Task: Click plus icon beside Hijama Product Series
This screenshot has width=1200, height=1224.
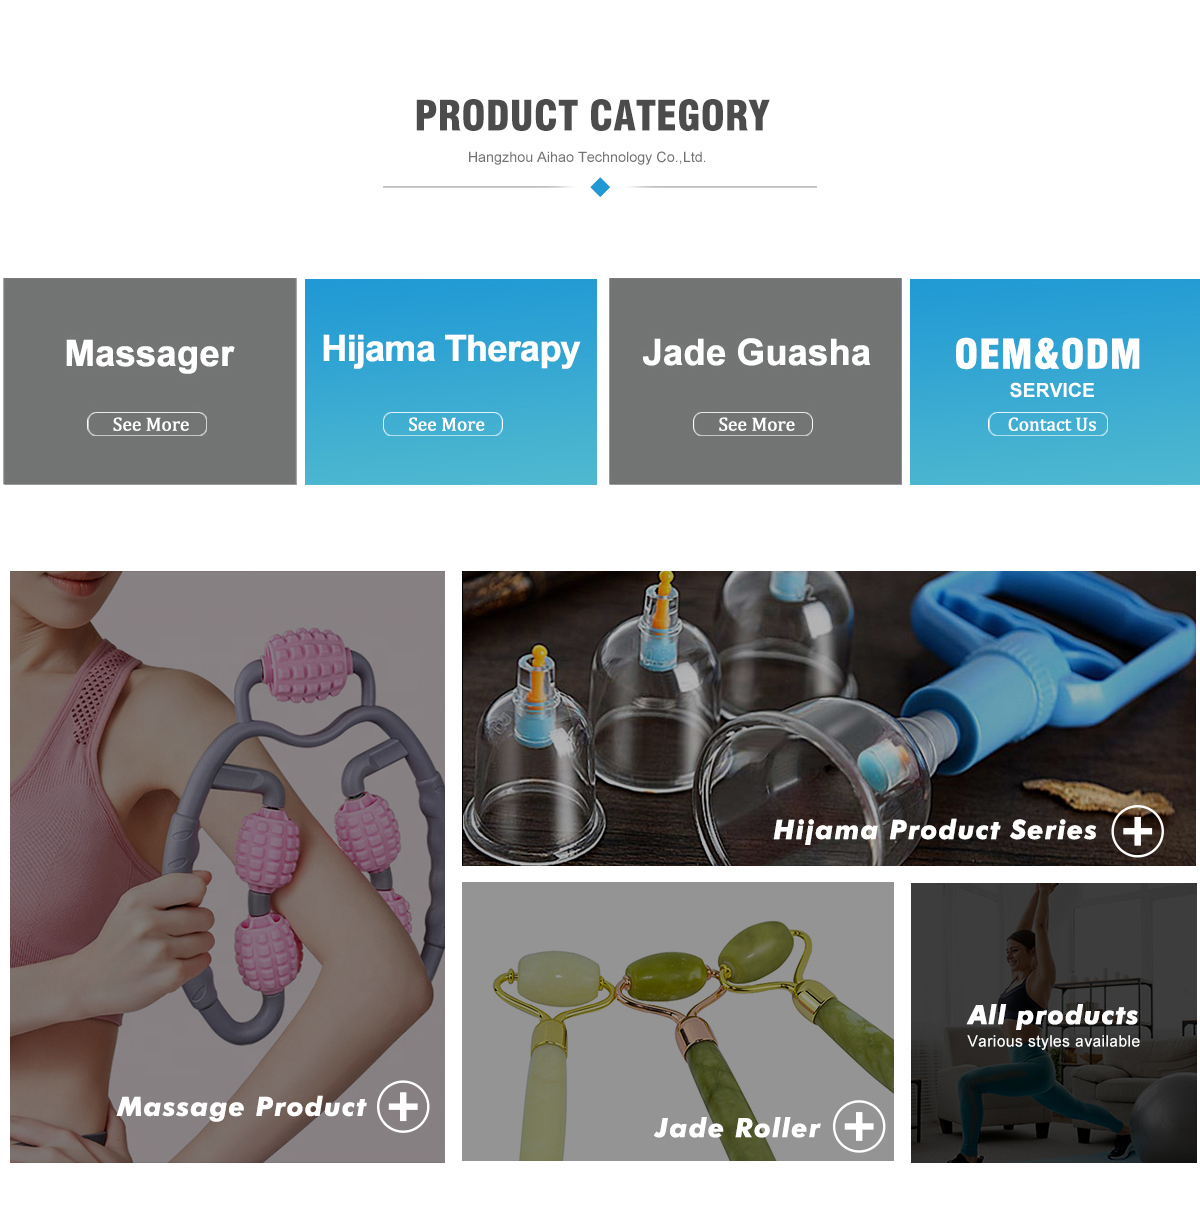Action: click(1138, 831)
